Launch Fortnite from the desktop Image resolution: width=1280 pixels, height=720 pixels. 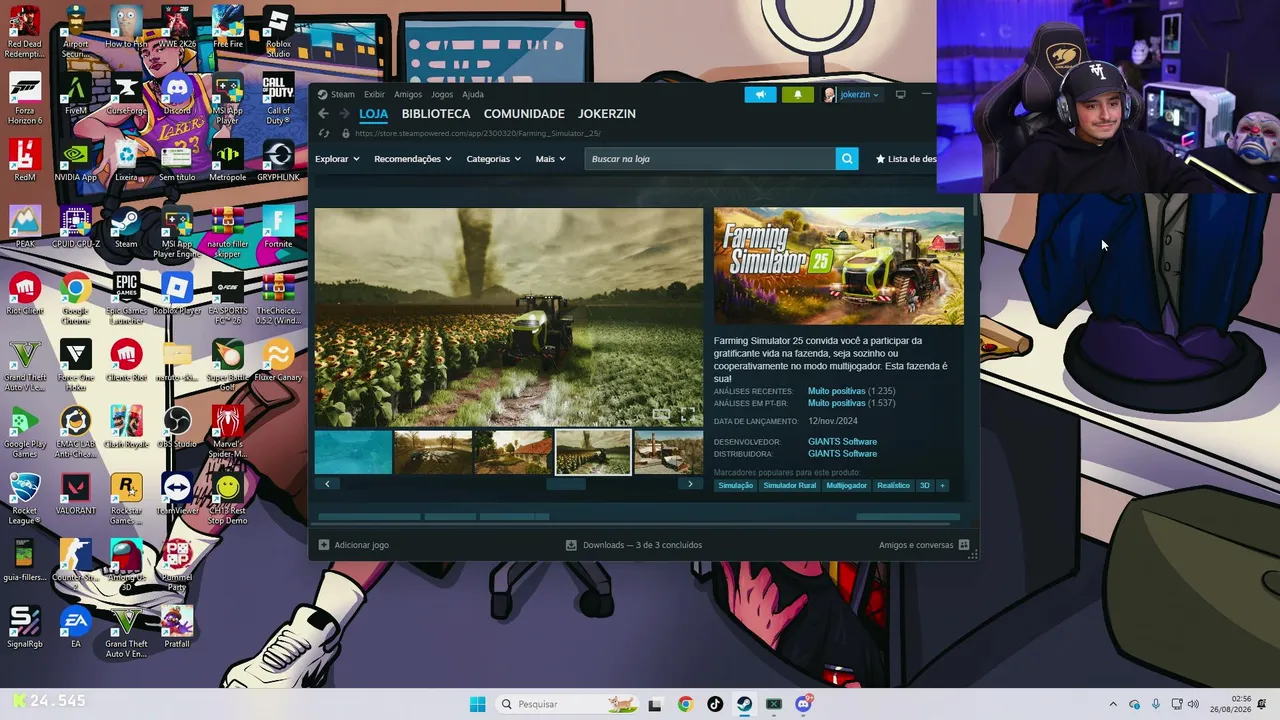click(278, 228)
